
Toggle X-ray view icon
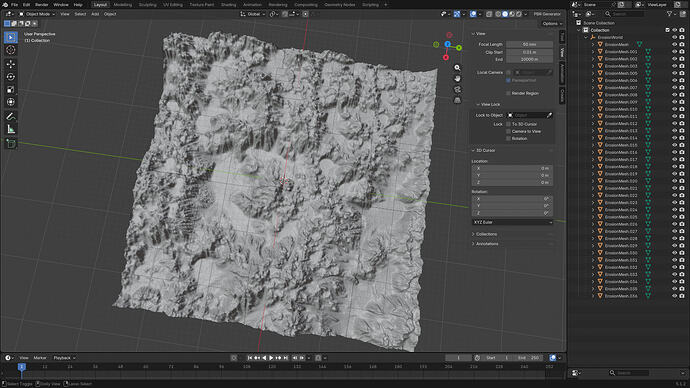point(489,14)
